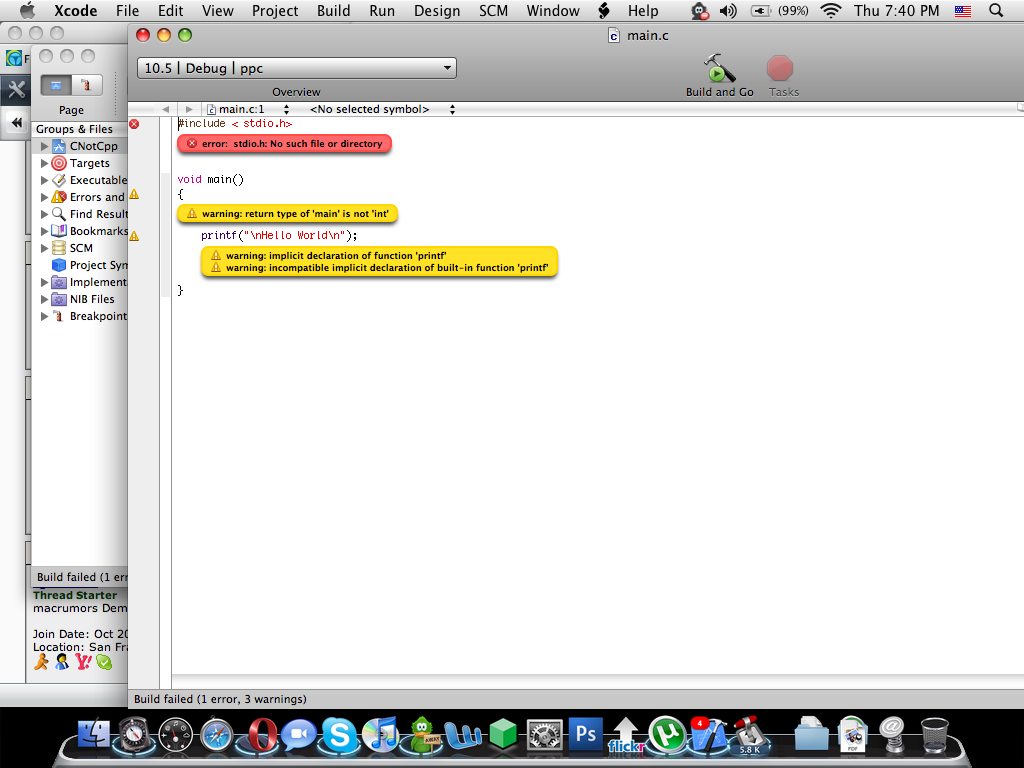Screen dimensions: 1024x768
Task: Click the stdio.h error message bubble
Action: (284, 144)
